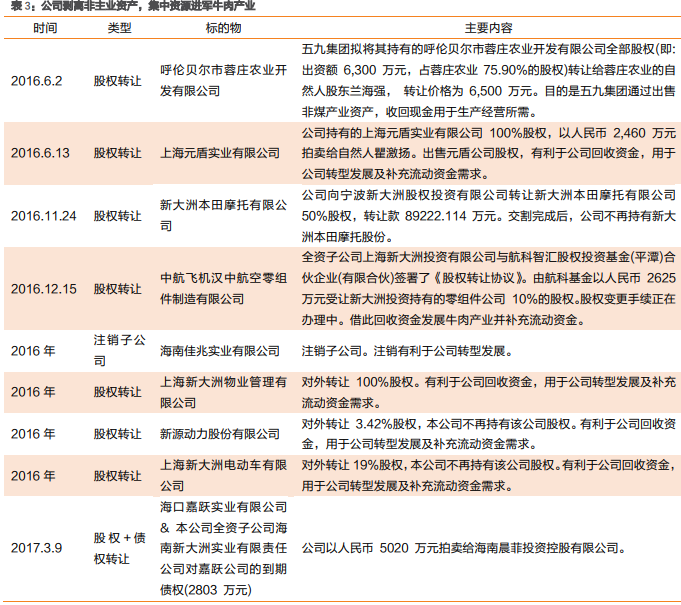
Task: Click 2016 年 in 海南佳兆 row
Action: pyautogui.click(x=33, y=350)
